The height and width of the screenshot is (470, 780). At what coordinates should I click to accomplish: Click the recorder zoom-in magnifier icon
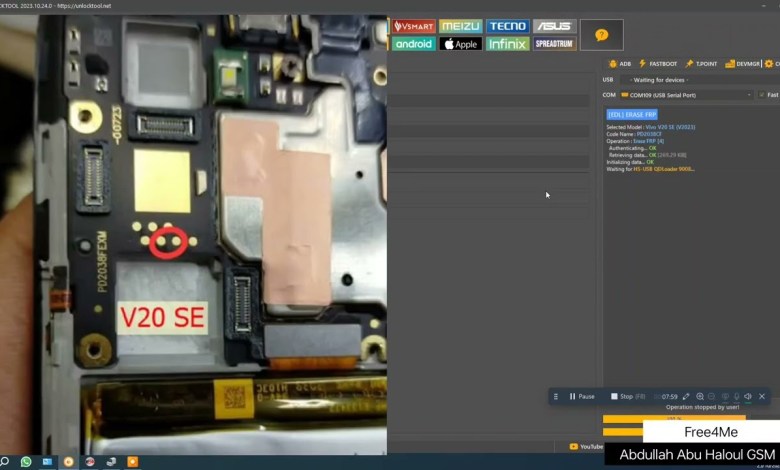tap(700, 397)
